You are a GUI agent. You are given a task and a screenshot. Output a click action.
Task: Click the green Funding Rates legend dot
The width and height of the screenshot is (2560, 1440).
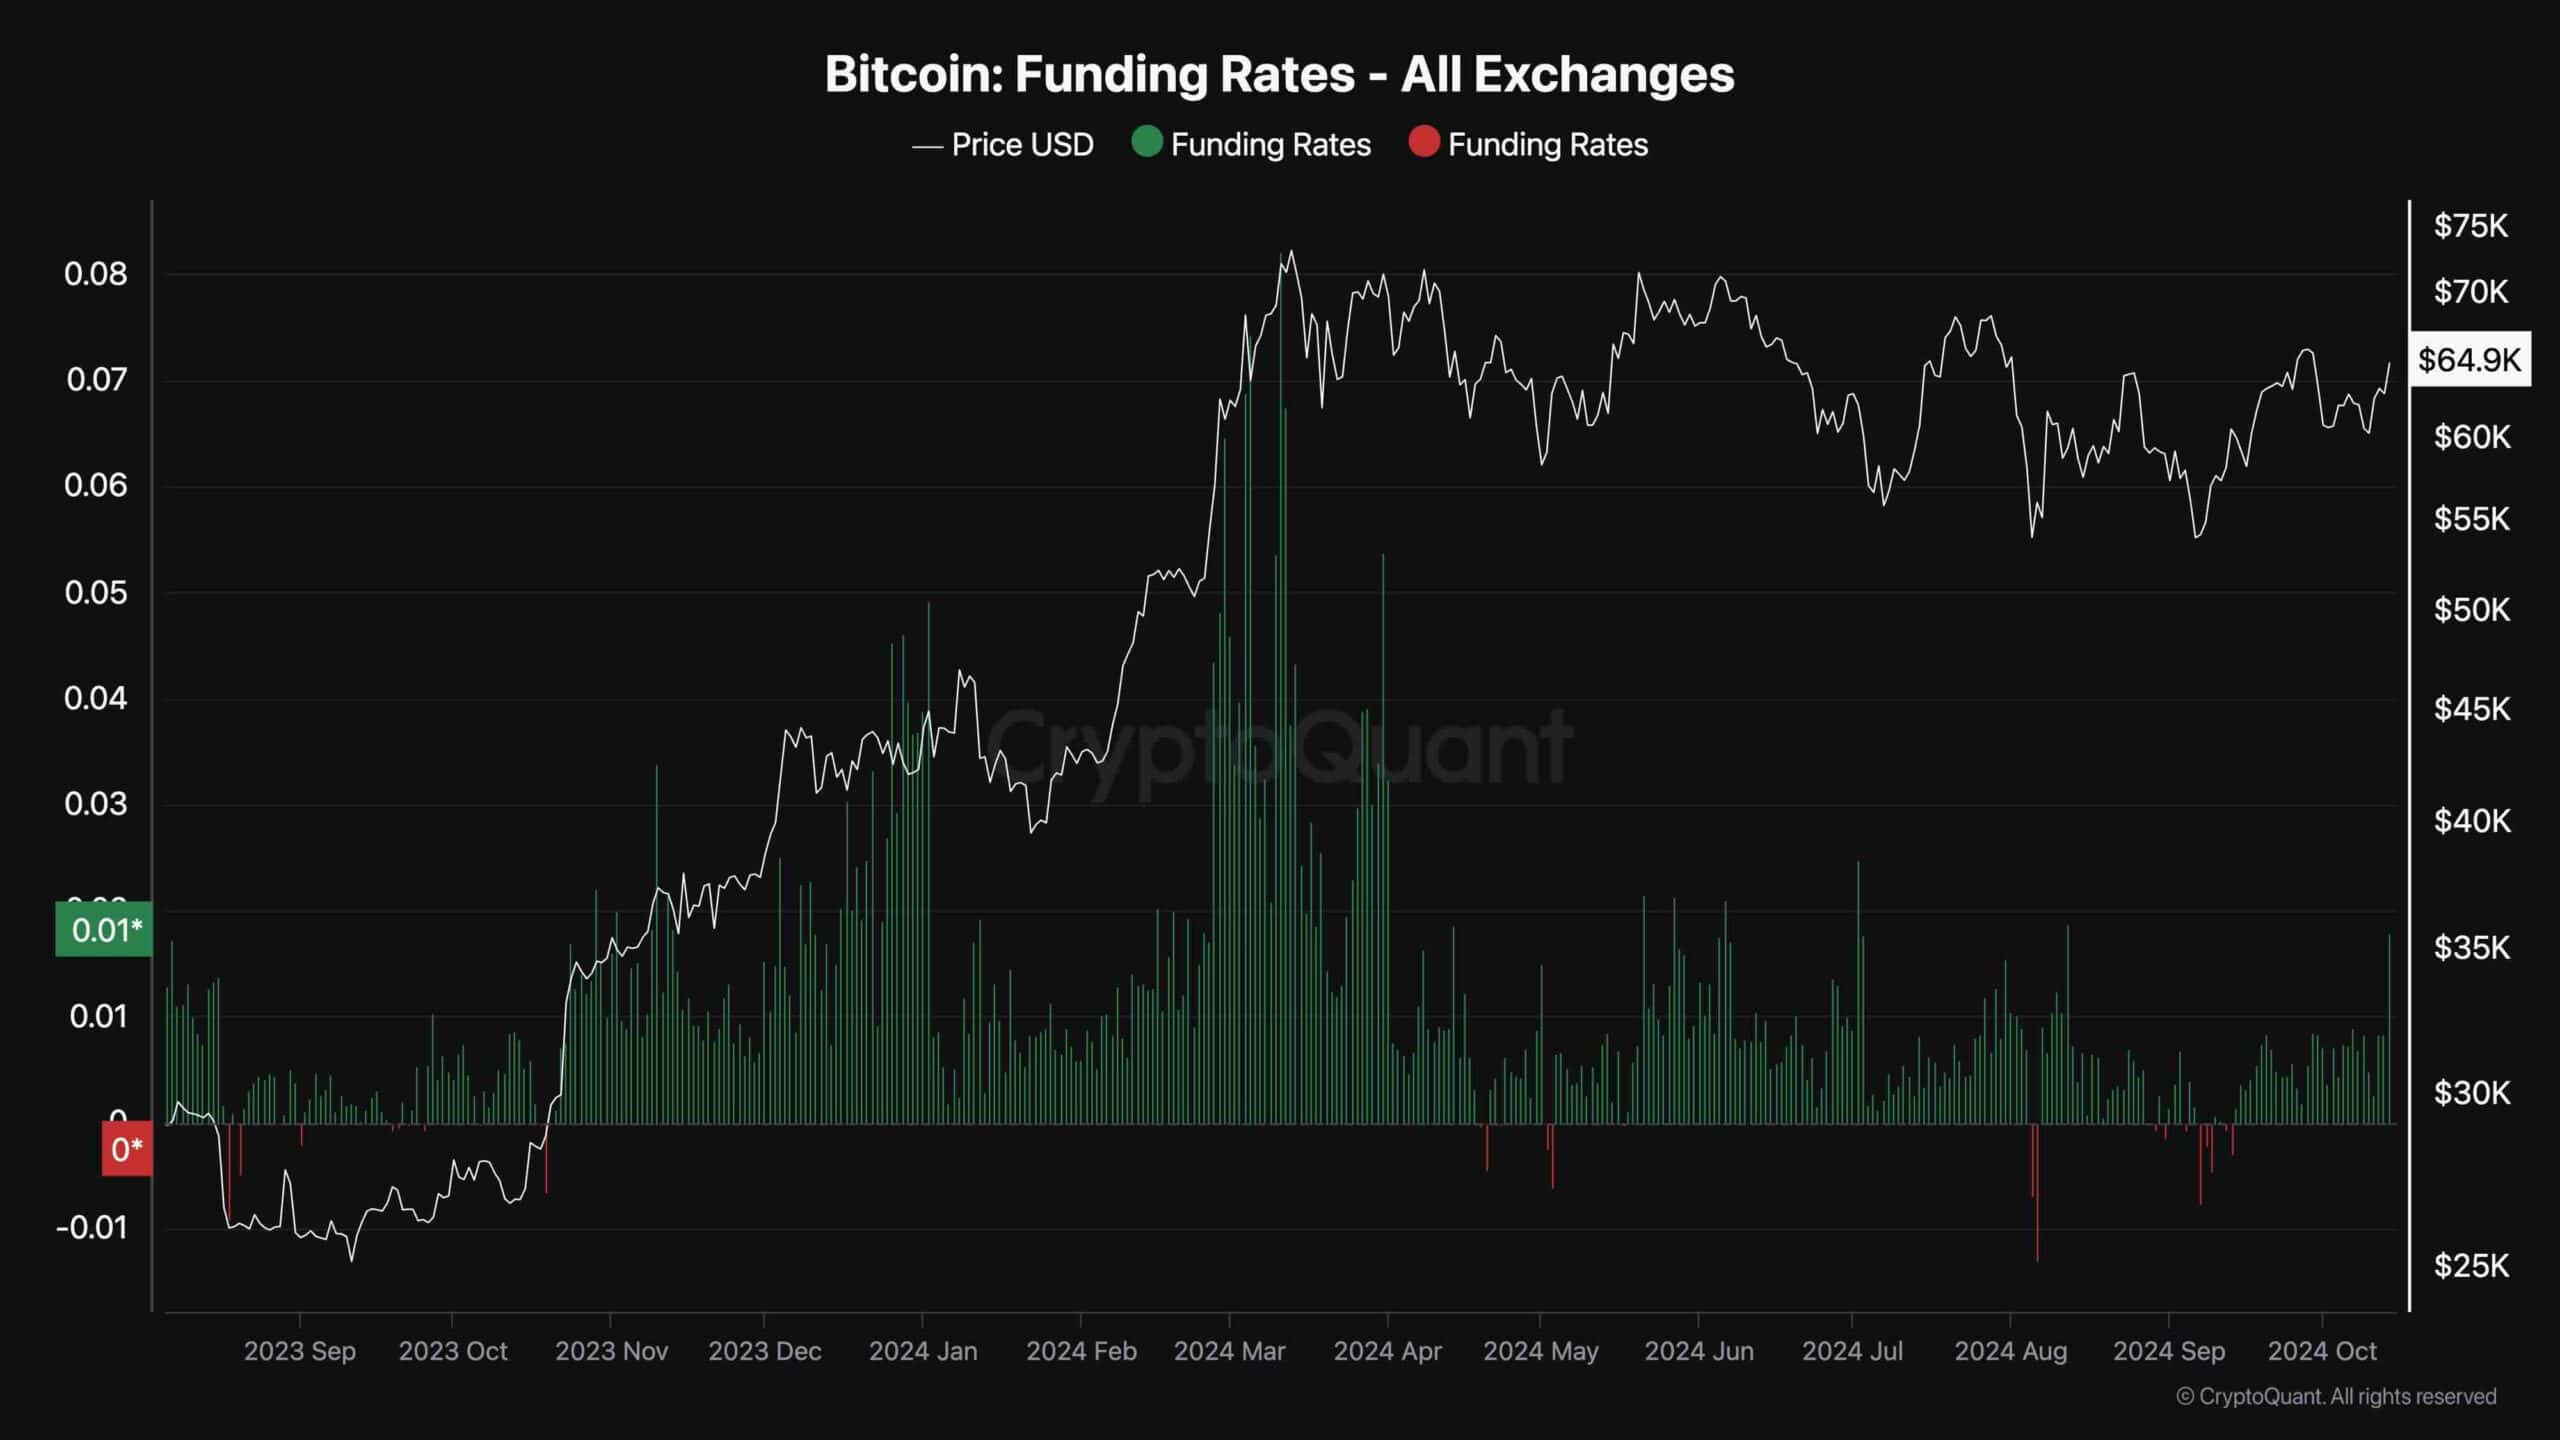1146,142
